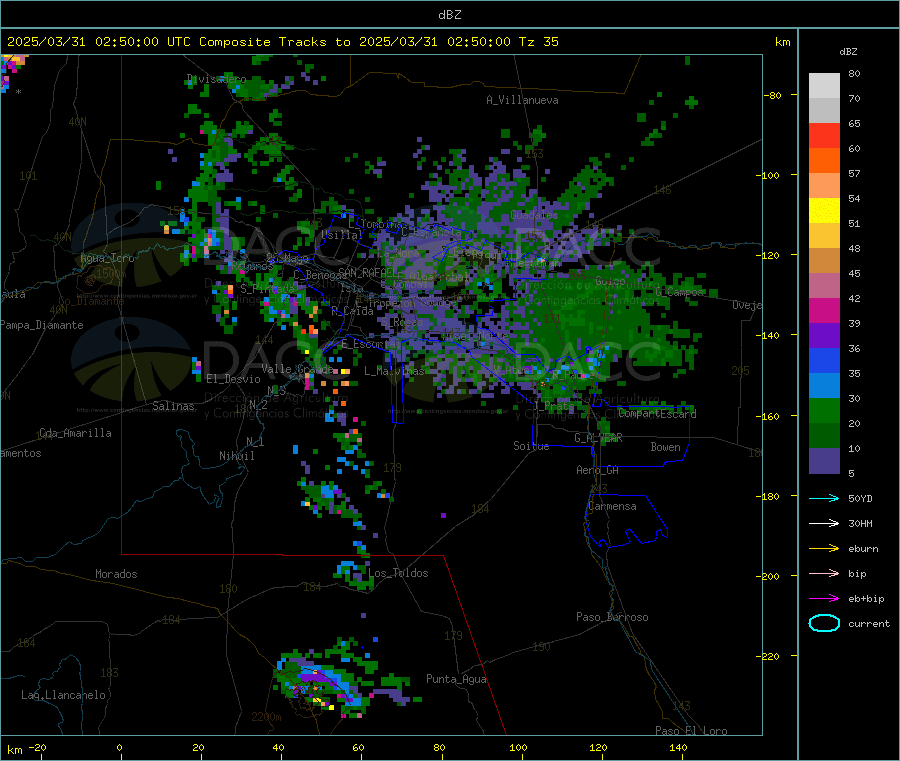Select the yellow eburn arrow icon
900x761 pixels.
click(x=824, y=549)
